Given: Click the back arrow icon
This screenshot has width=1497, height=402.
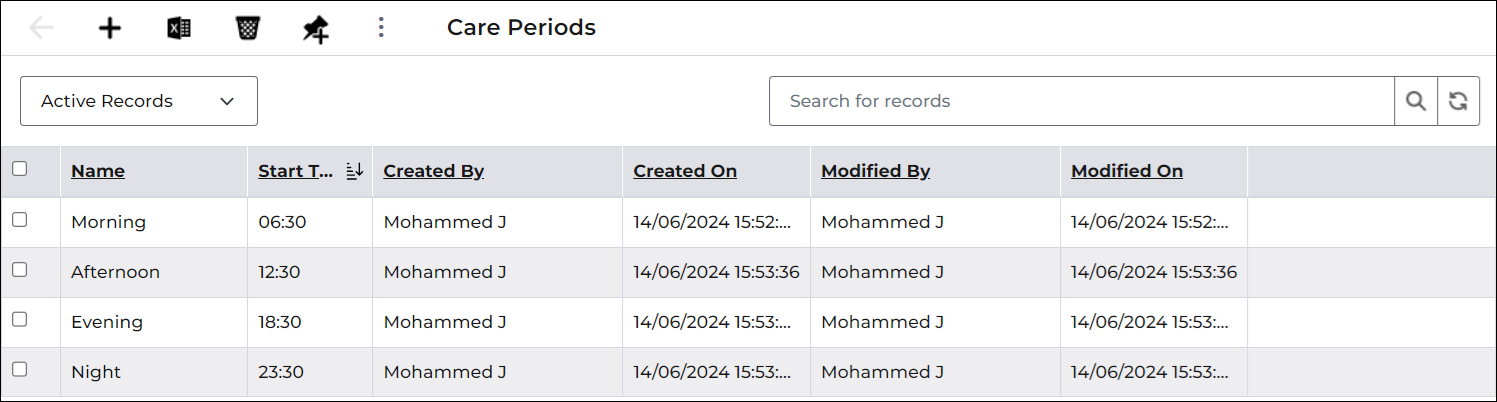Looking at the screenshot, I should click(x=41, y=28).
